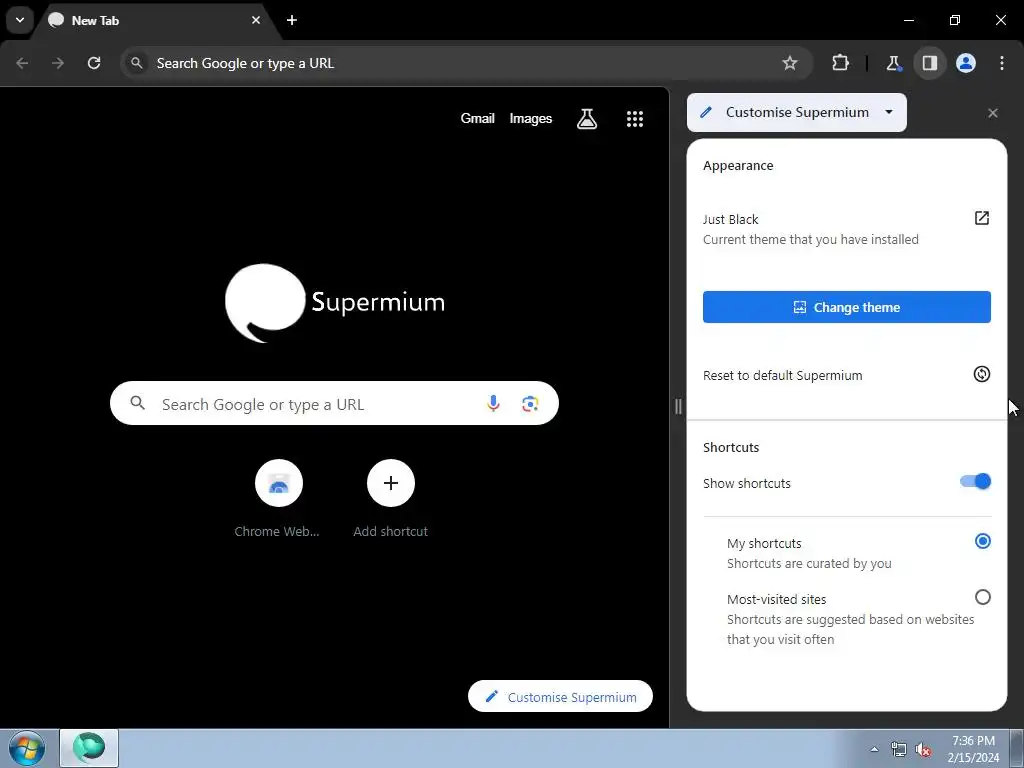Click the Appearance section heading

738,166
